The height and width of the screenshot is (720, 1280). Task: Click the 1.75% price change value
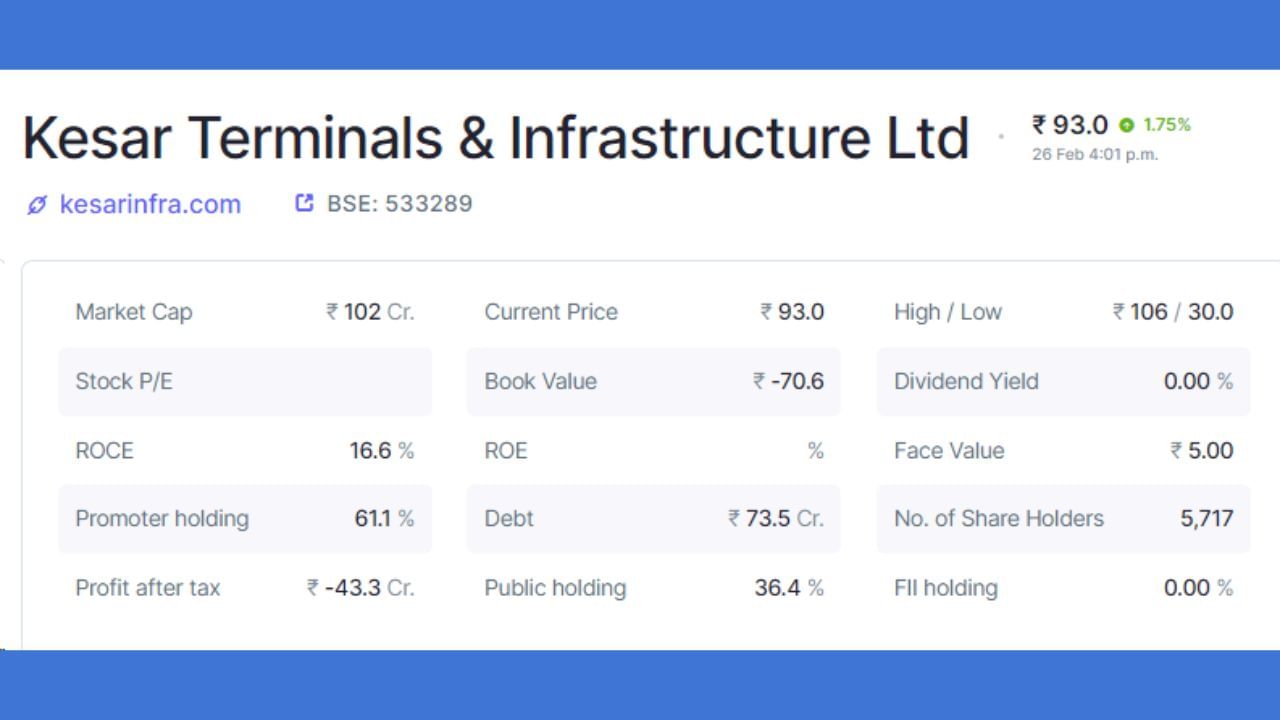(x=1167, y=125)
